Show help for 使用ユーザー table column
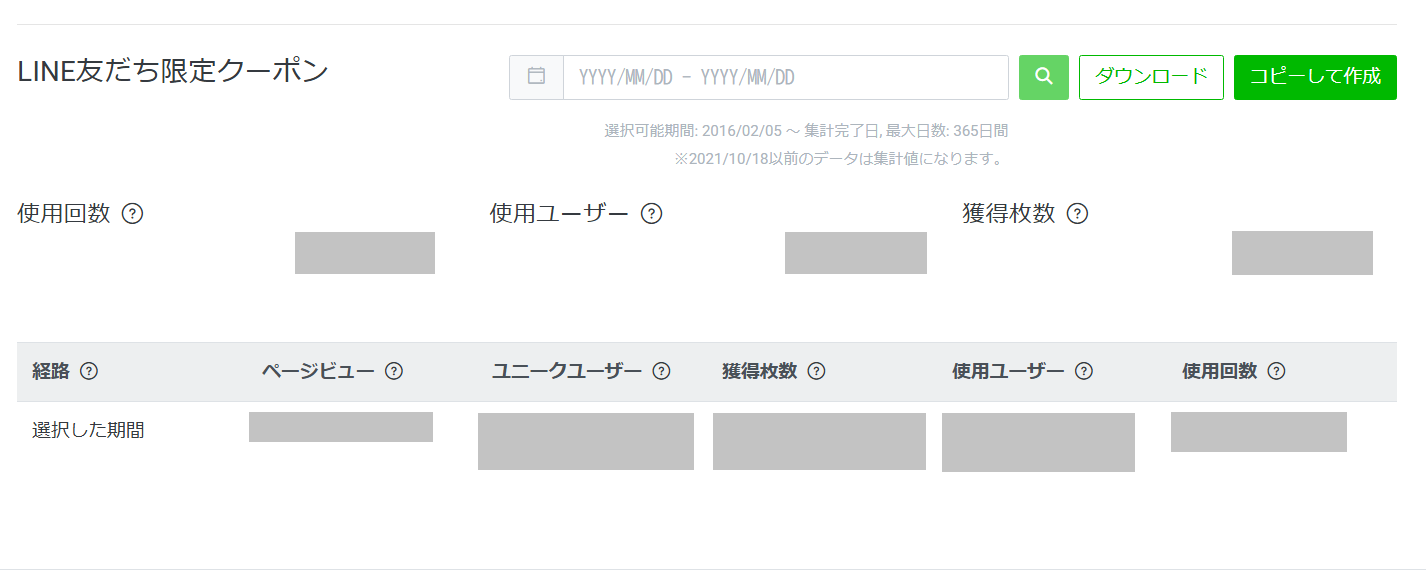The image size is (1426, 578). pyautogui.click(x=1084, y=371)
